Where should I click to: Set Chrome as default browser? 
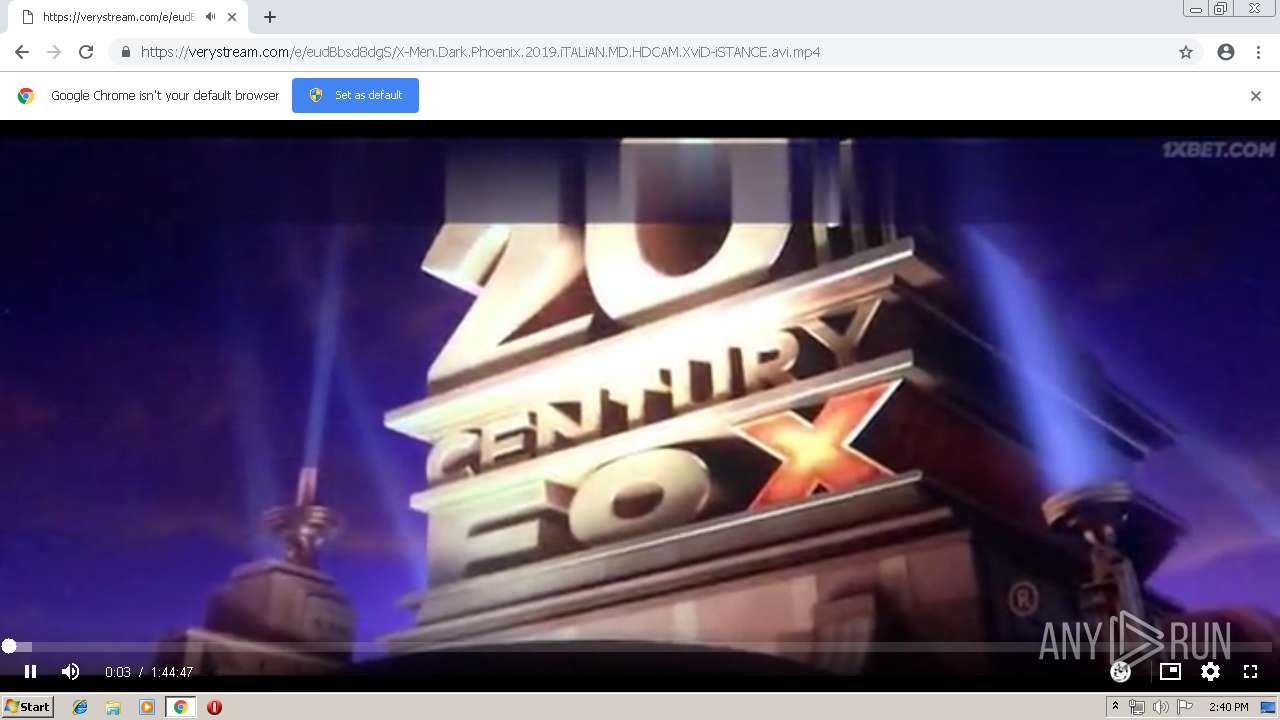355,95
